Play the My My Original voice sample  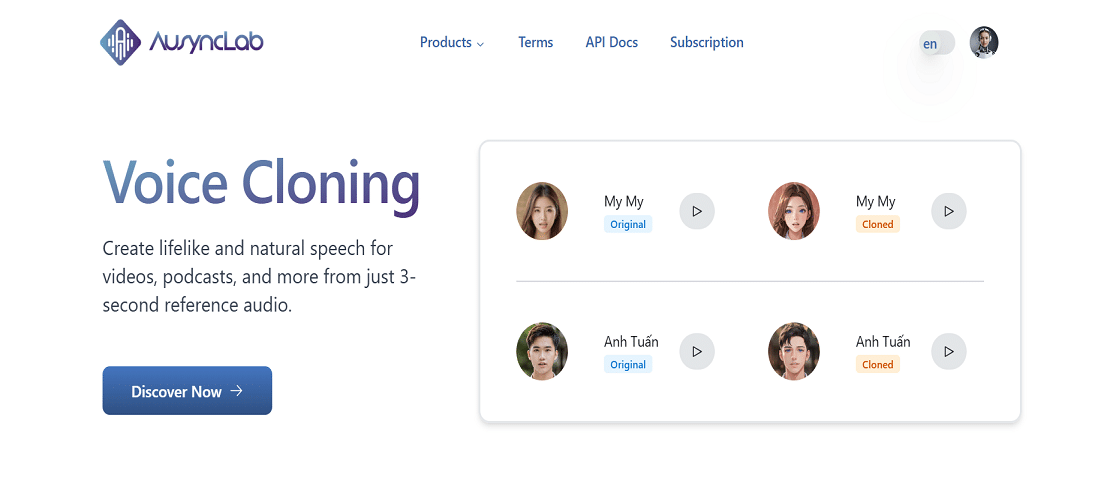tap(697, 212)
